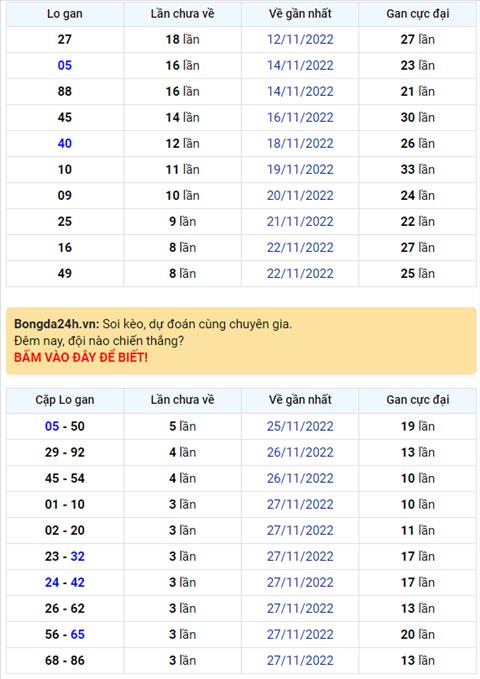
Task: Open the date in row 24 - 42
Action: tap(300, 582)
